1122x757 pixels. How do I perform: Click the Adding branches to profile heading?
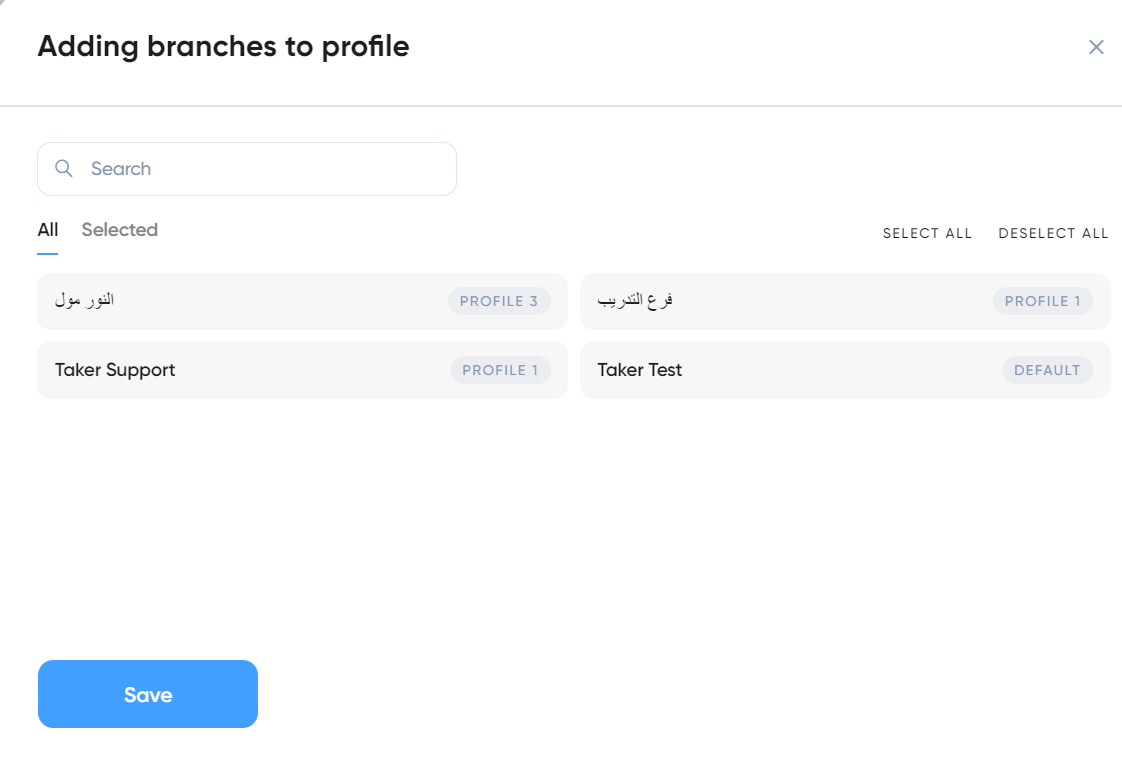pyautogui.click(x=223, y=47)
